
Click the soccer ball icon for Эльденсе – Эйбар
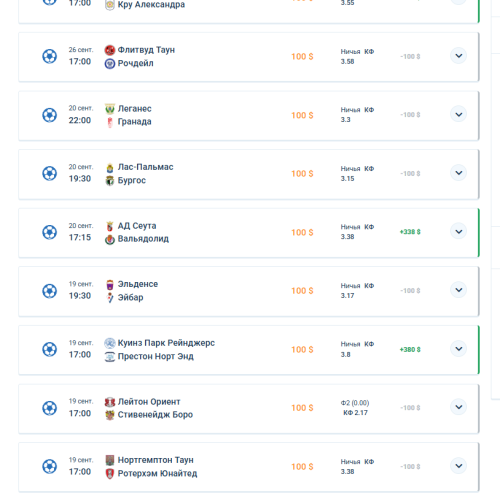(x=49, y=291)
